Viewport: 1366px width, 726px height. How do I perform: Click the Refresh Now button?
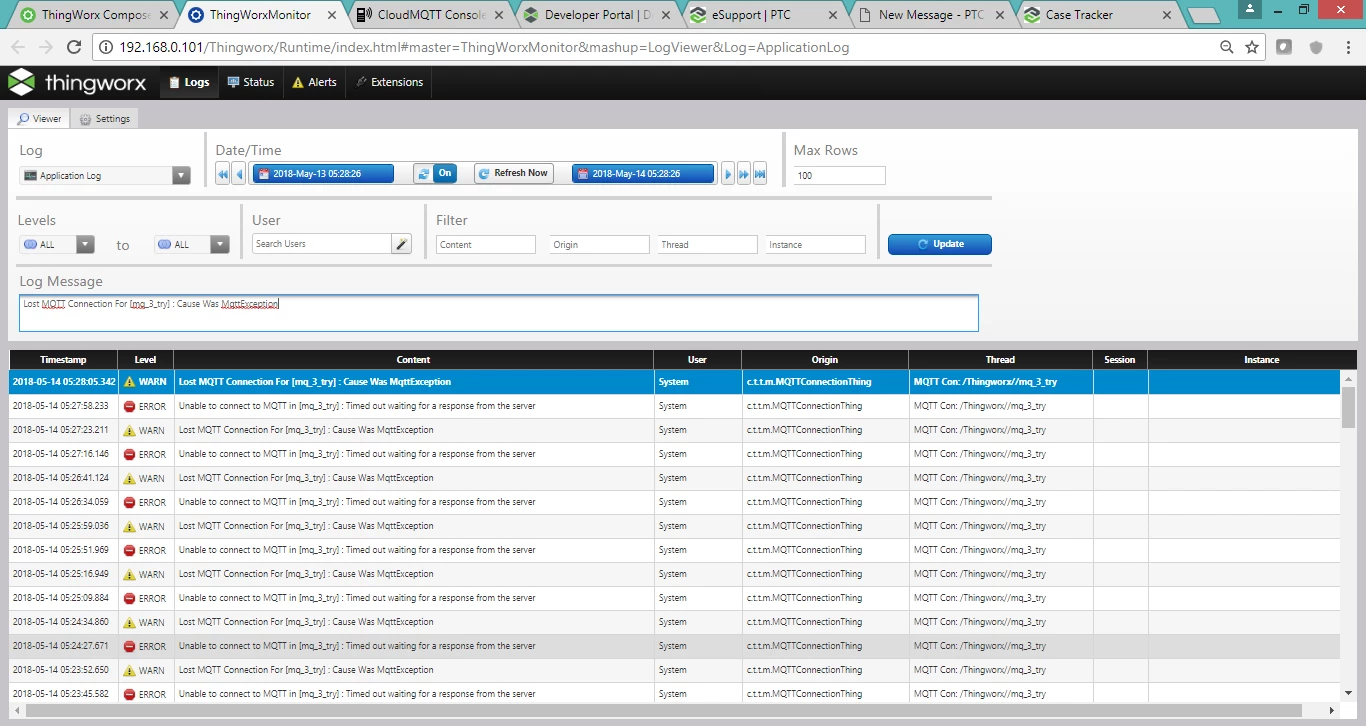coord(513,173)
